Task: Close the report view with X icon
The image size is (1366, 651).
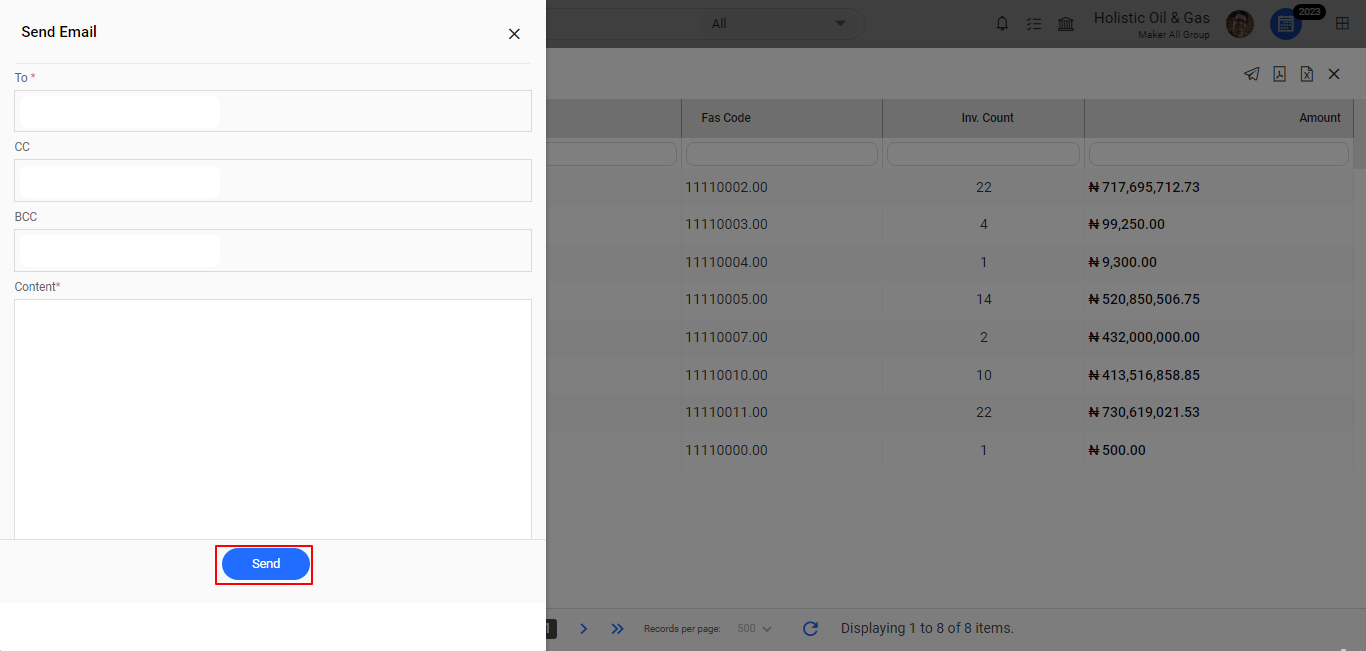Action: coord(1334,74)
